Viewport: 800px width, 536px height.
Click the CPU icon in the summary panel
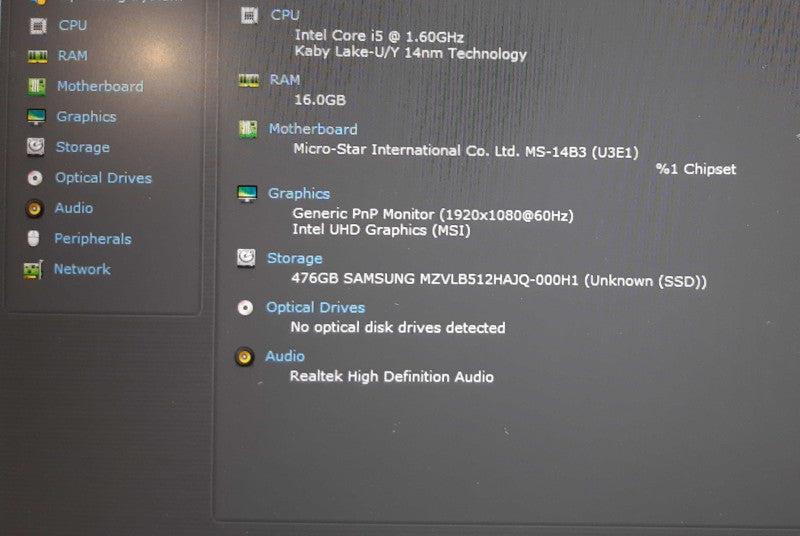click(249, 16)
